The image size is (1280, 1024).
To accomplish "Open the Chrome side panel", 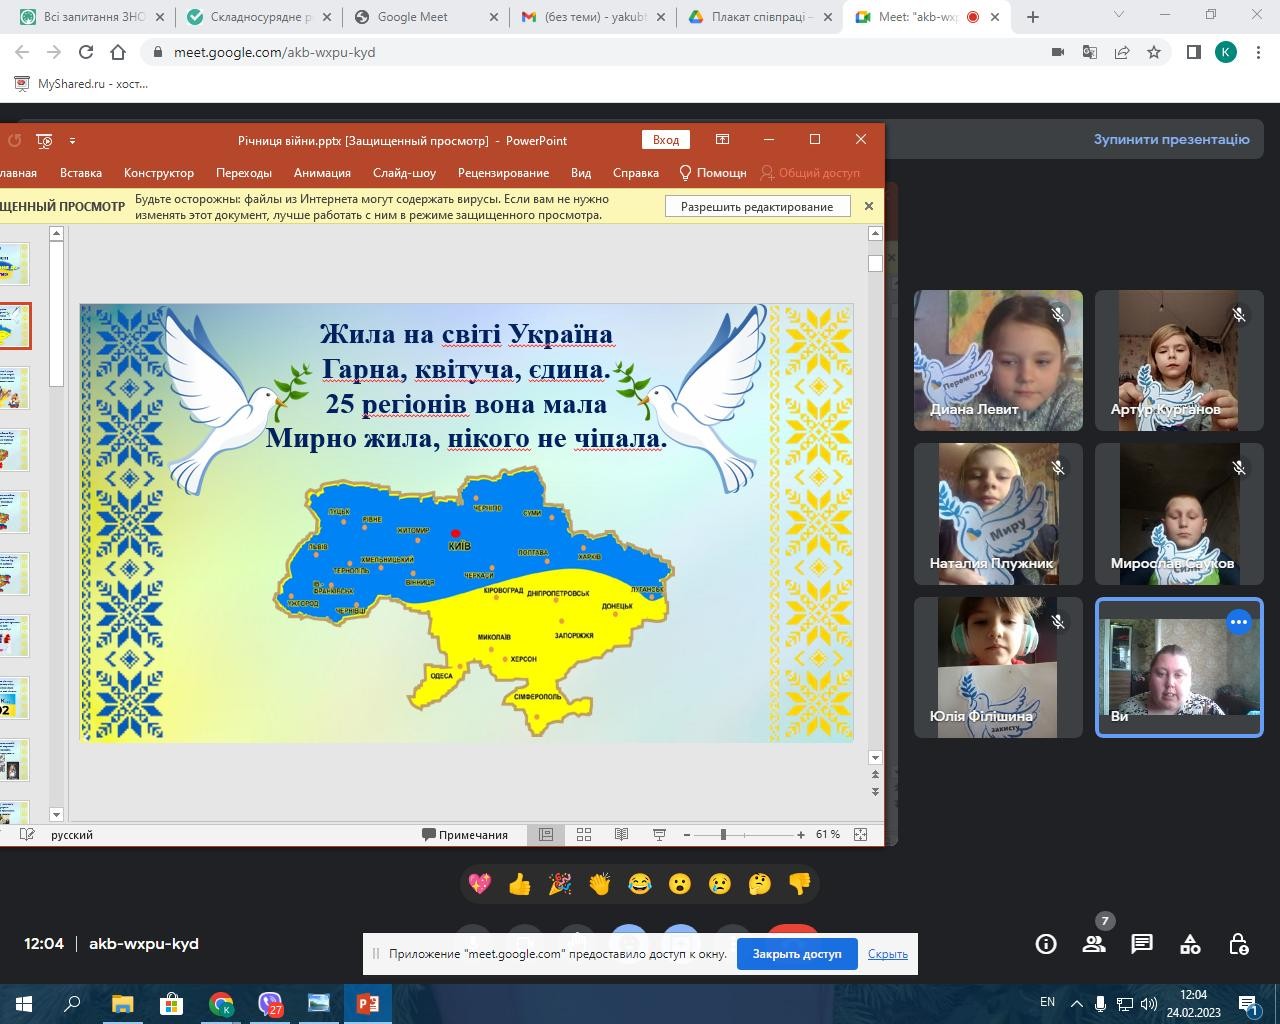I will coord(1193,52).
